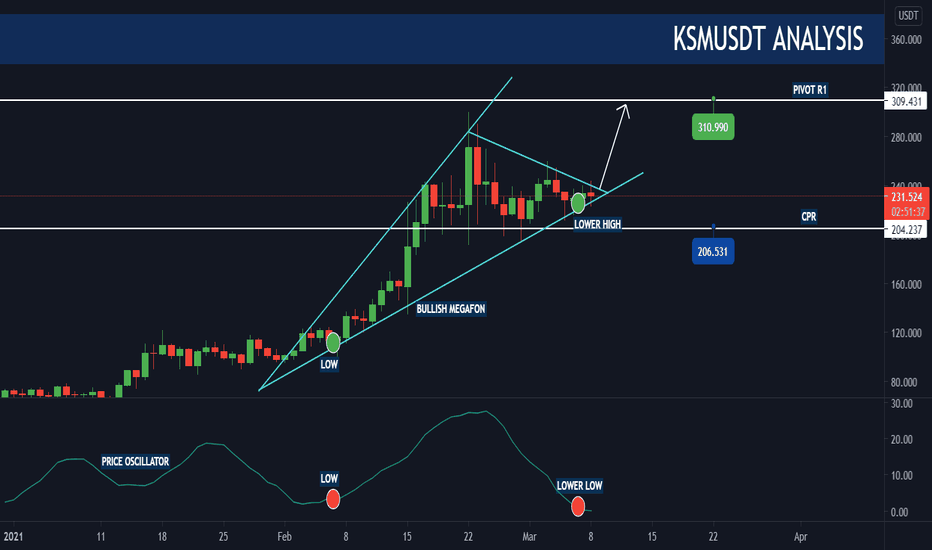Click the 22 date label after Mar
The height and width of the screenshot is (550, 932).
point(713,537)
